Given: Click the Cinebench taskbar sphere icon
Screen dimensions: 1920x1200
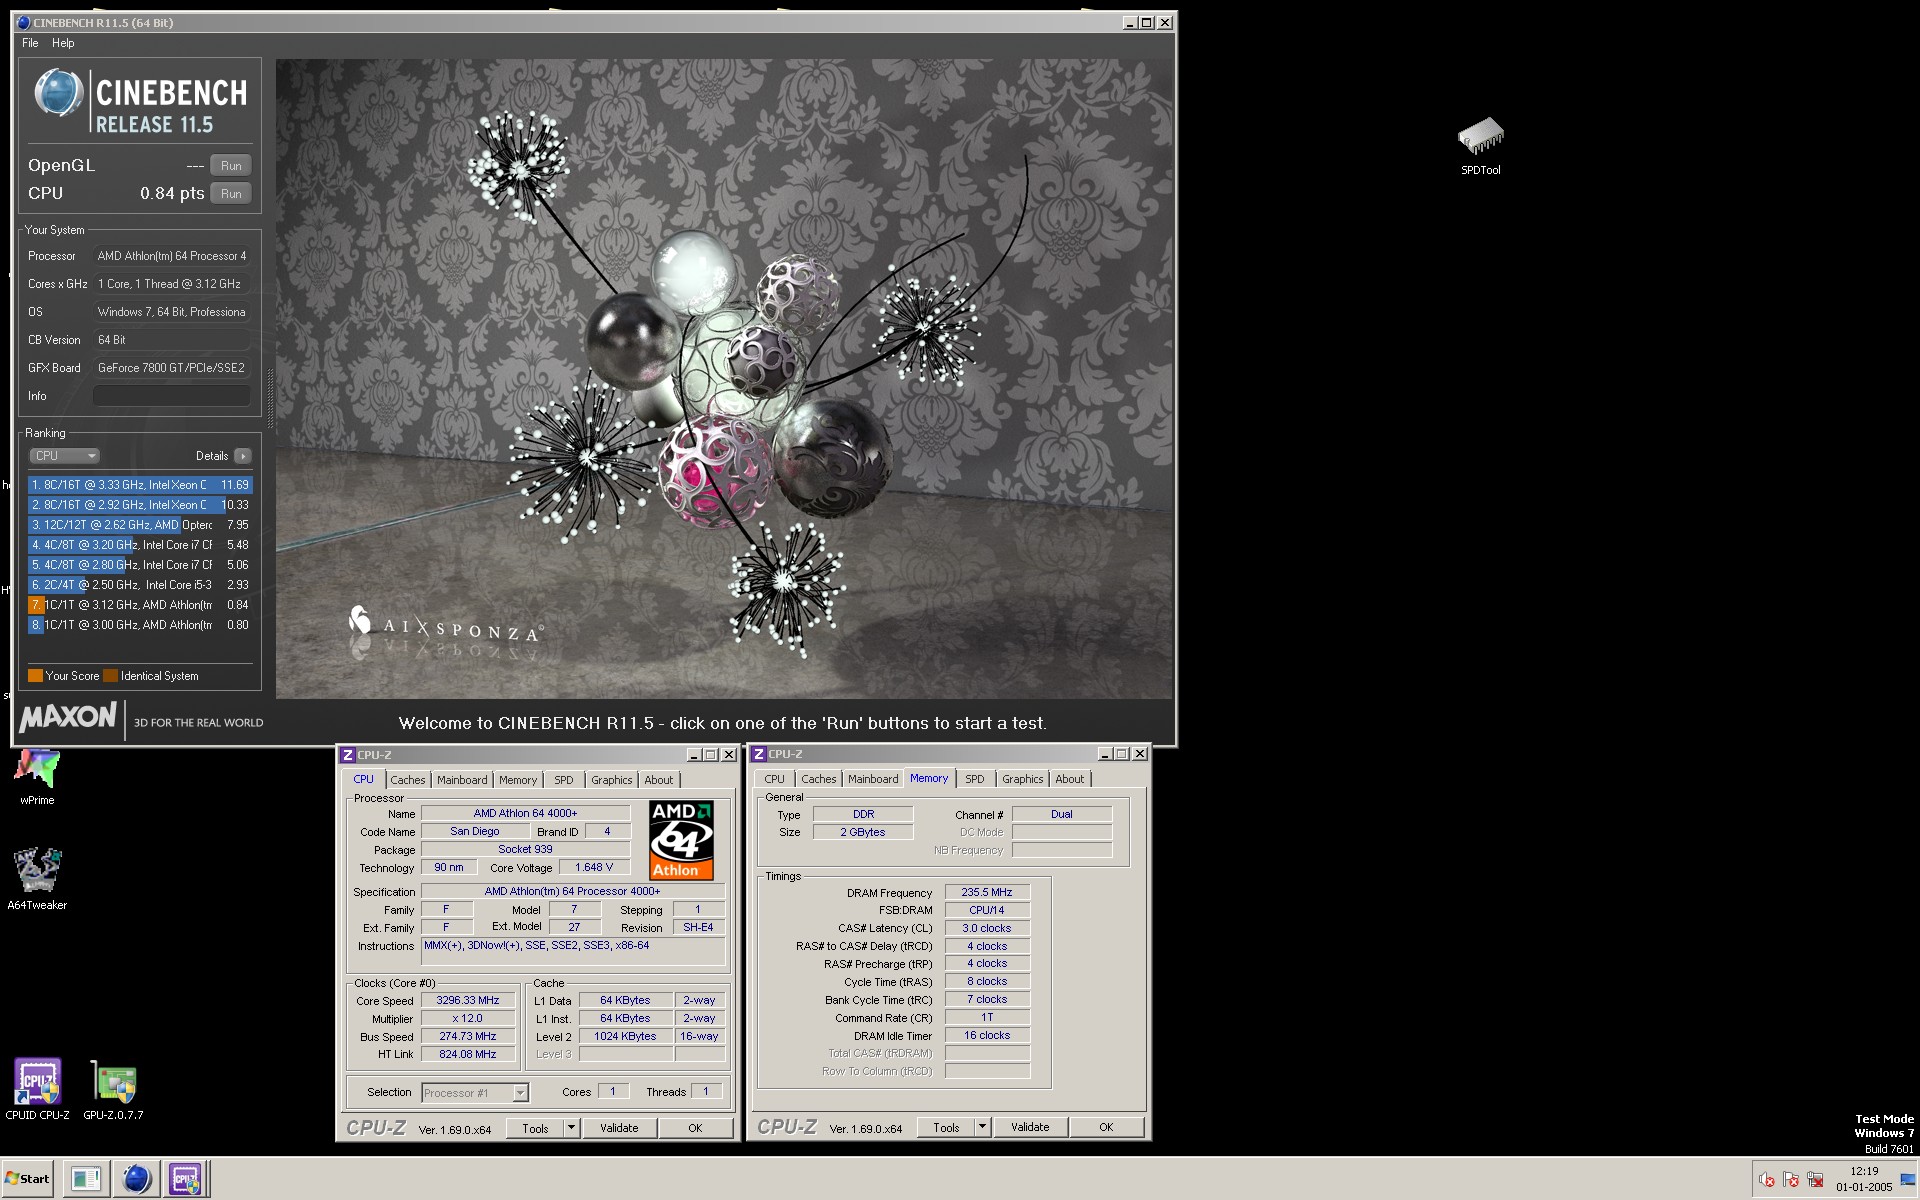Looking at the screenshot, I should [136, 1179].
